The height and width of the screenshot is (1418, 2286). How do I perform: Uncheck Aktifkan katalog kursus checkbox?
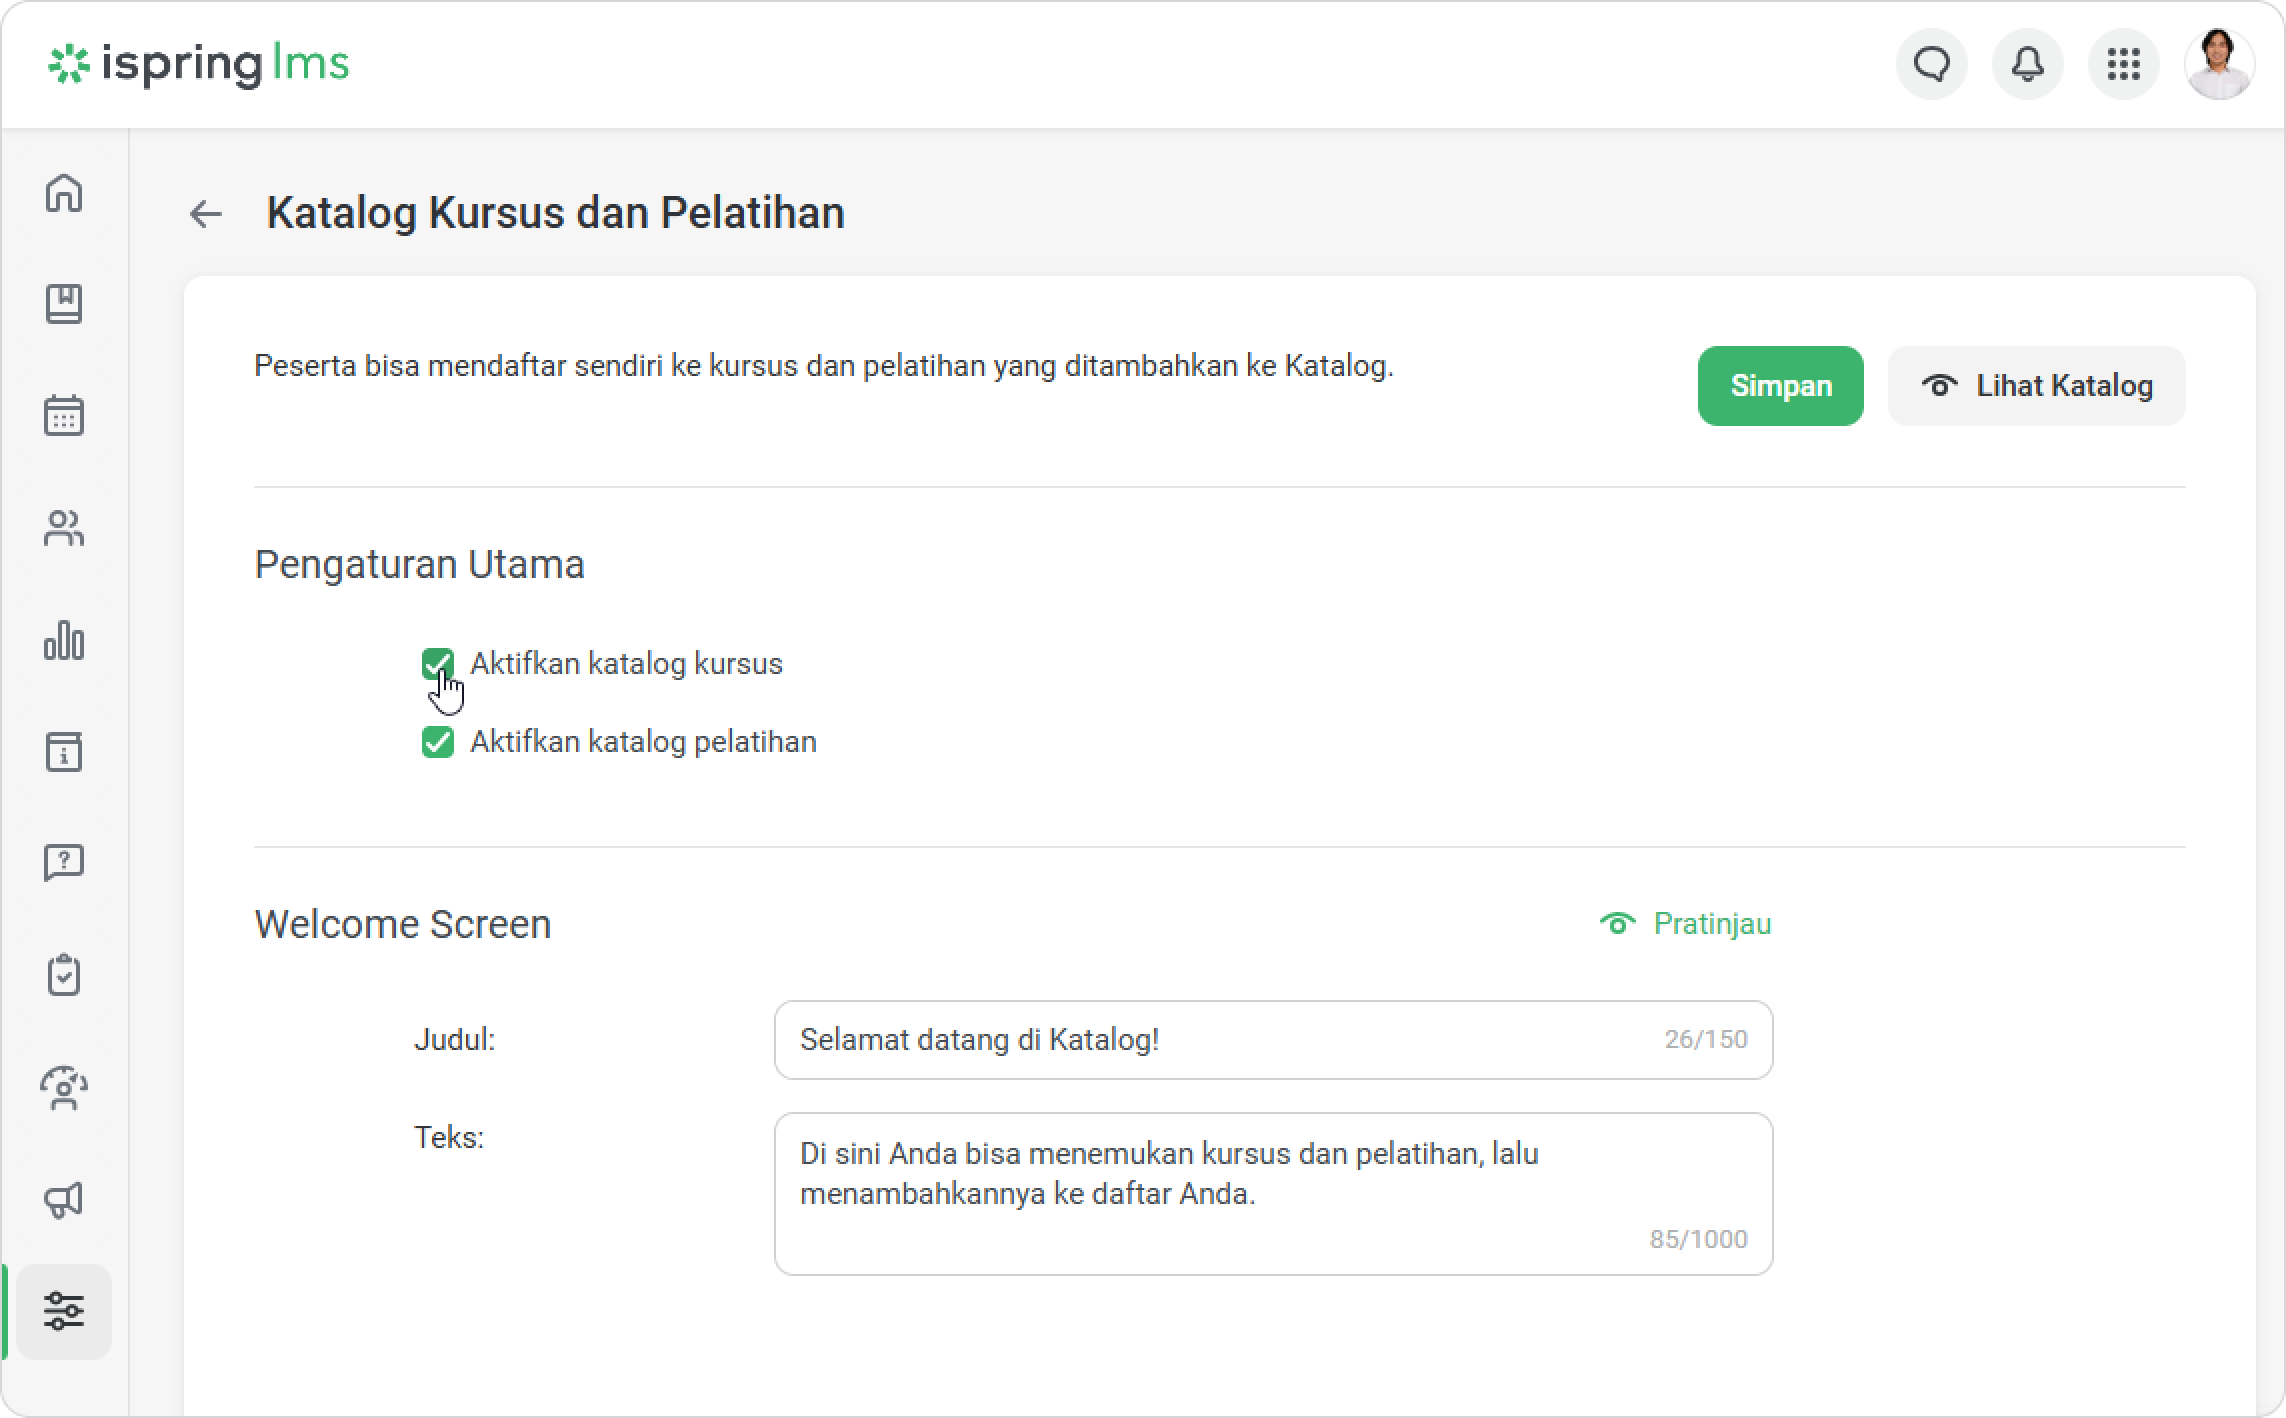pos(437,663)
